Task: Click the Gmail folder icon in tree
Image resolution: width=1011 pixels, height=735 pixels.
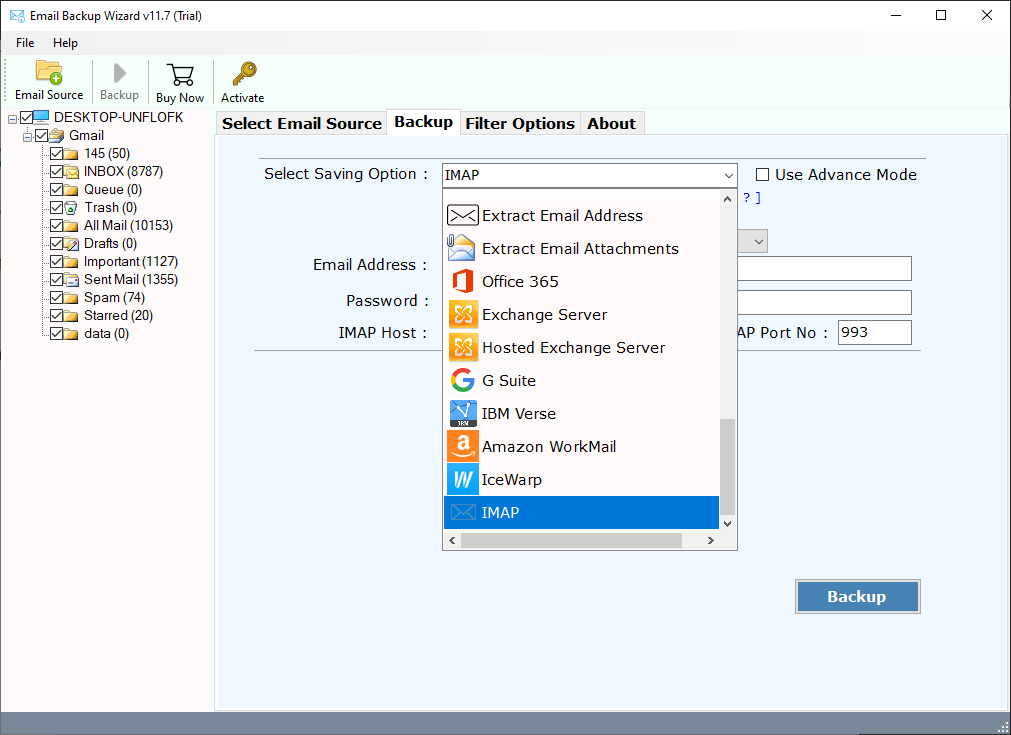Action: [x=57, y=135]
